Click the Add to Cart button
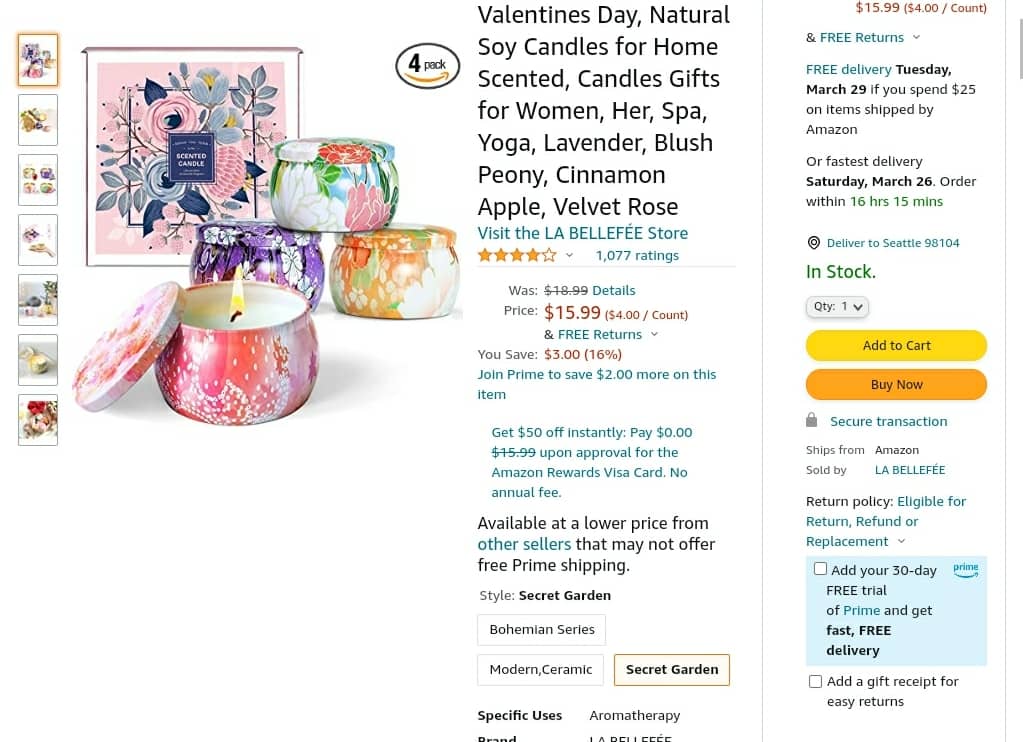1023x742 pixels. click(x=896, y=345)
